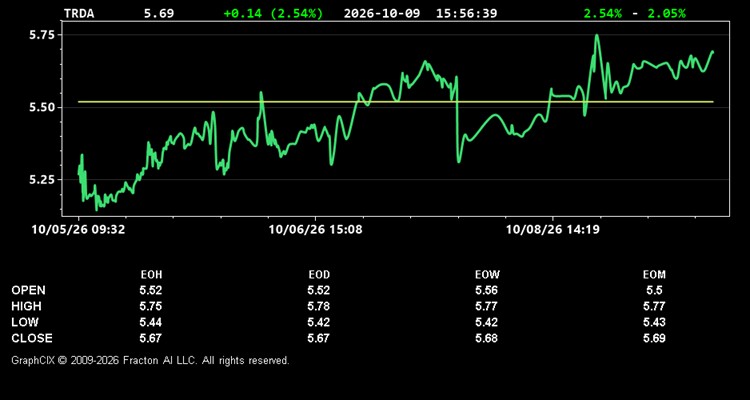The height and width of the screenshot is (400, 750).
Task: Select the EOH column header
Action: click(x=151, y=275)
